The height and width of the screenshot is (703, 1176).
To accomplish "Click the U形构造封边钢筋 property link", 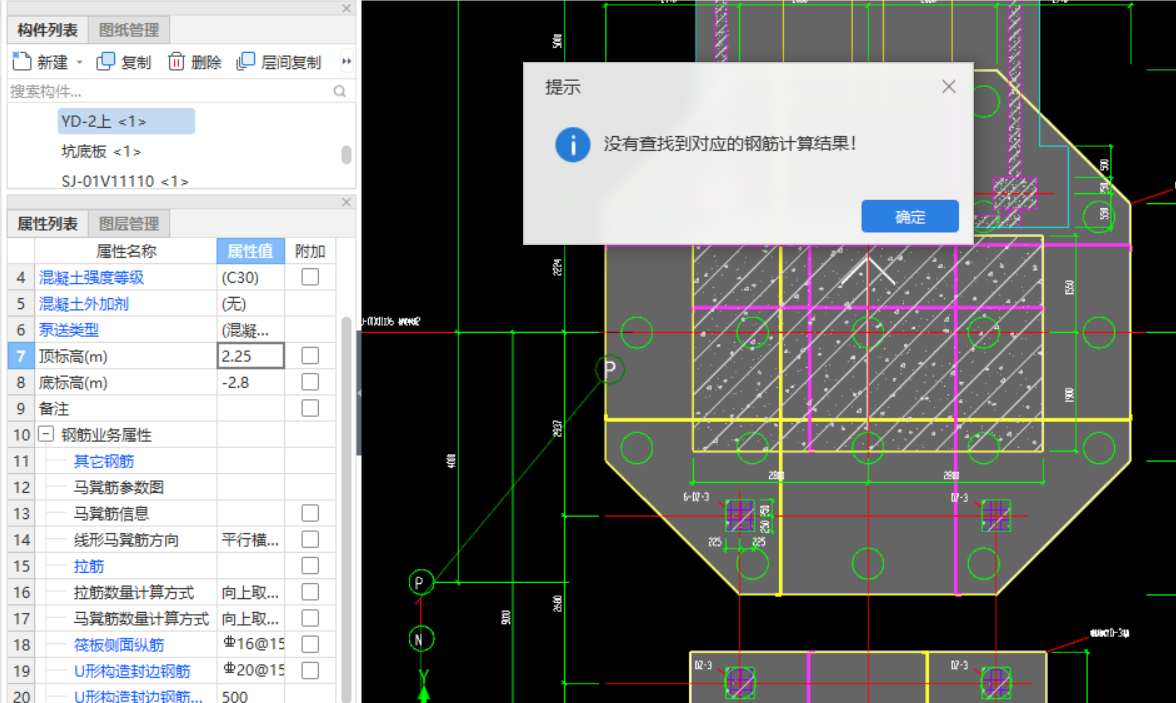I will [132, 671].
